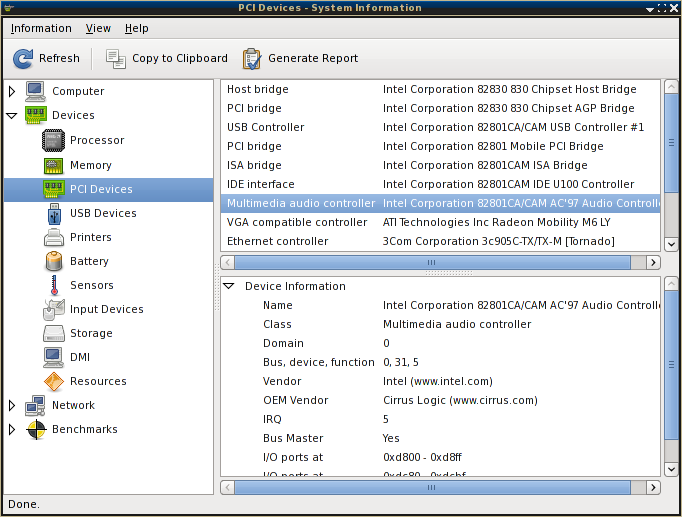The height and width of the screenshot is (517, 682).
Task: Click the Vendor Intel value
Action: click(438, 381)
